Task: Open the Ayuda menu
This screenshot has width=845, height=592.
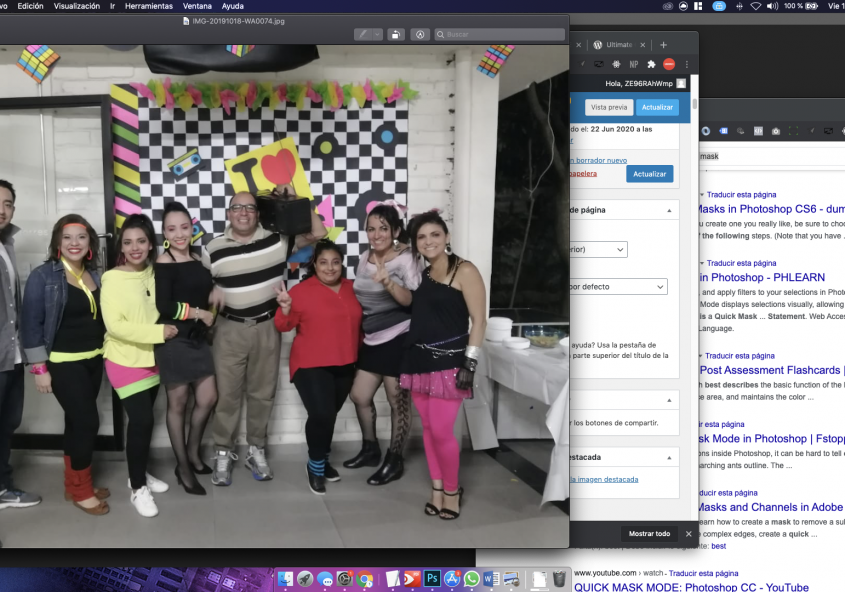Action: coord(233,6)
